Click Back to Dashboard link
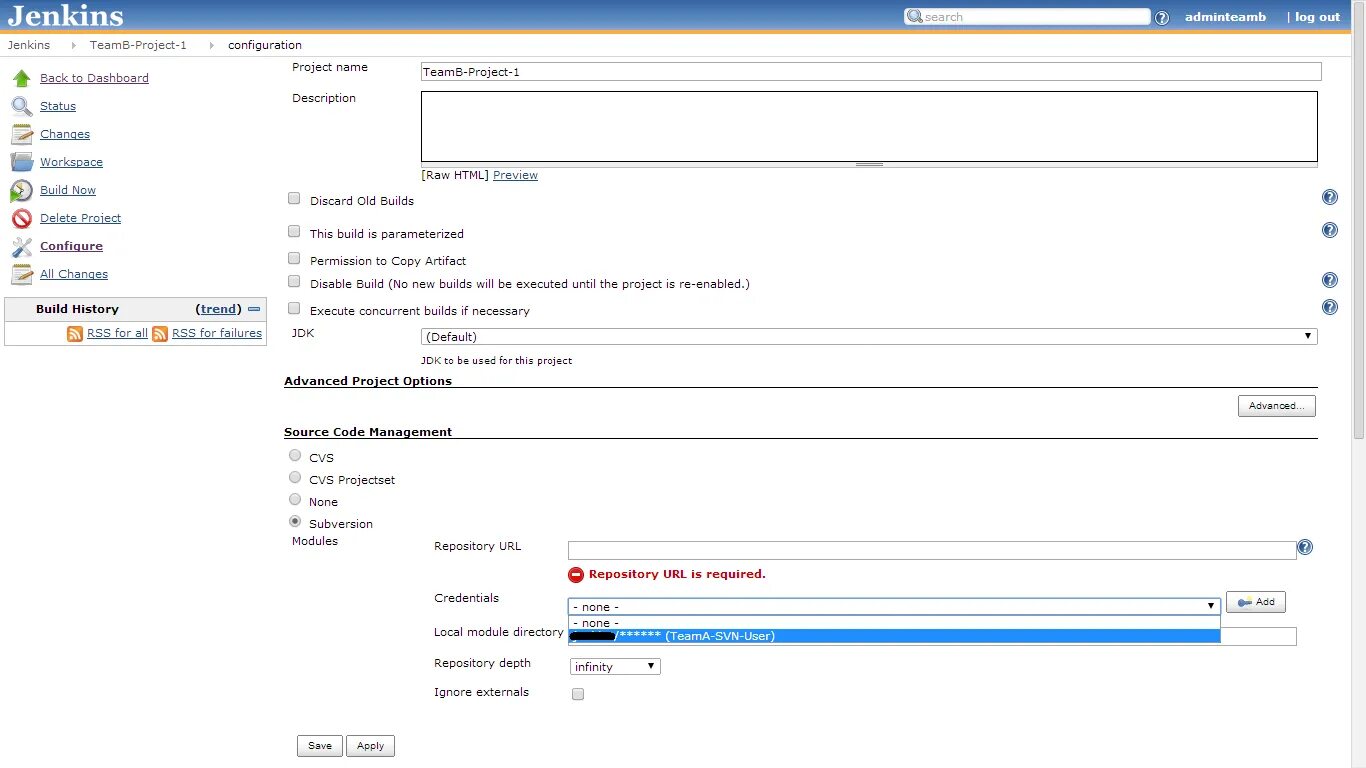Image resolution: width=1366 pixels, height=768 pixels. click(x=94, y=78)
